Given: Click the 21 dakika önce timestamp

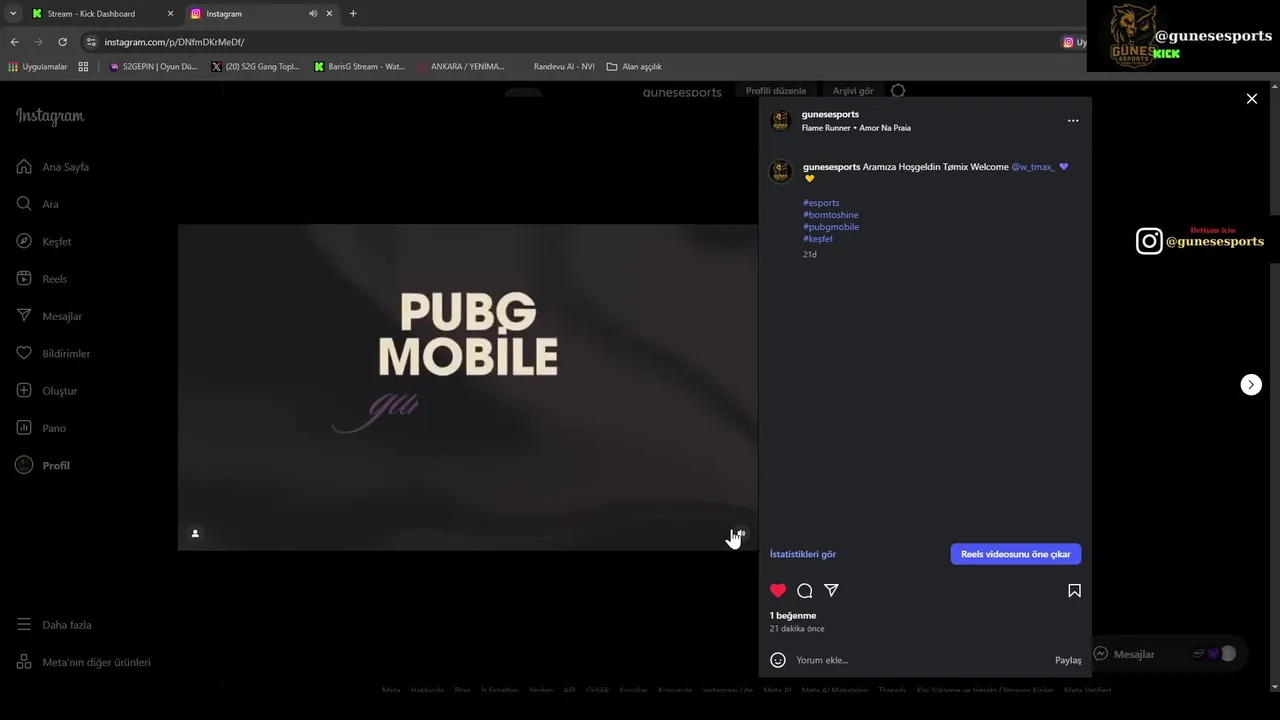Looking at the screenshot, I should coord(797,629).
